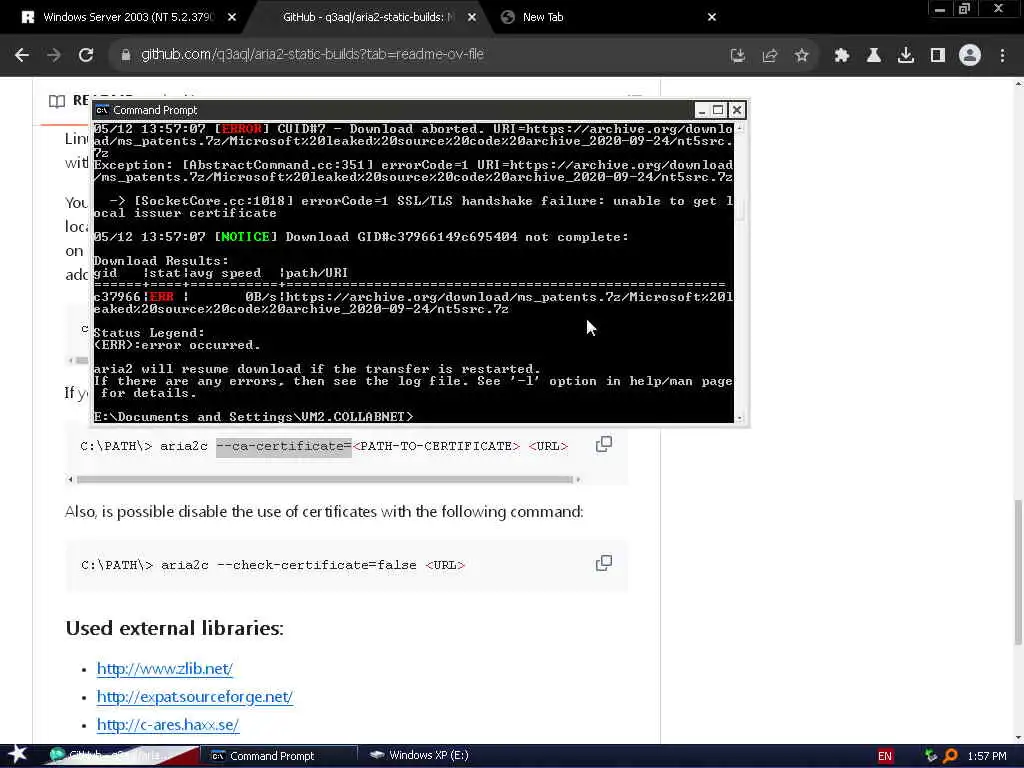Click the Command Prompt vertical scrollbar
The height and width of the screenshot is (768, 1024).
[739, 272]
